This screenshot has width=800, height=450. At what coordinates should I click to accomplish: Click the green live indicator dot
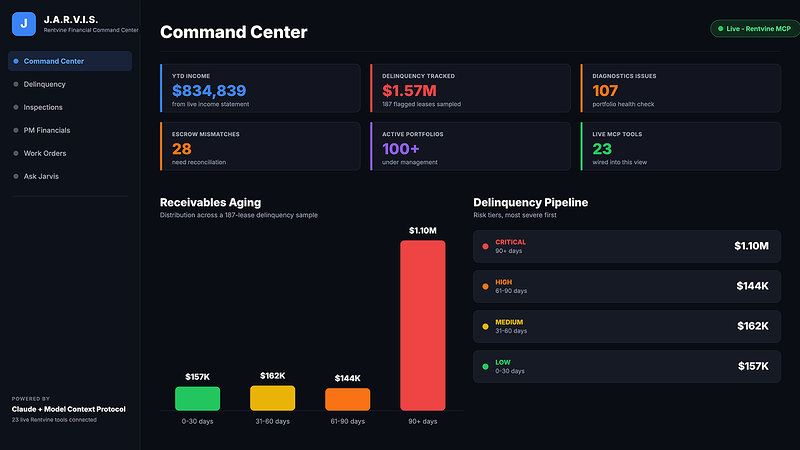click(x=720, y=29)
